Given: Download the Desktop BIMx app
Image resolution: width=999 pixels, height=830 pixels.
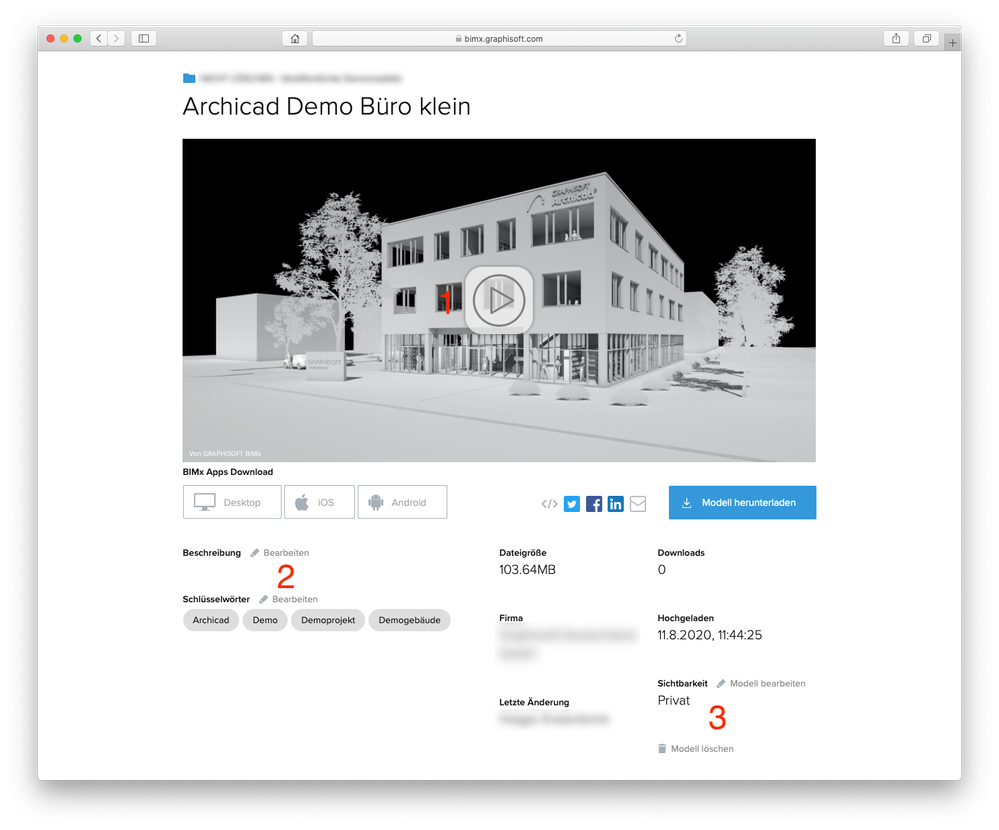Looking at the screenshot, I should 232,502.
